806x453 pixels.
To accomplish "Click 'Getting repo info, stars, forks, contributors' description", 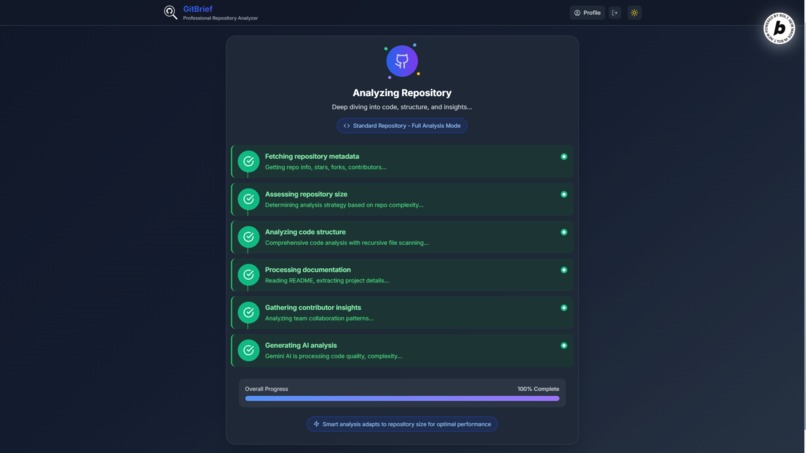I will [325, 167].
